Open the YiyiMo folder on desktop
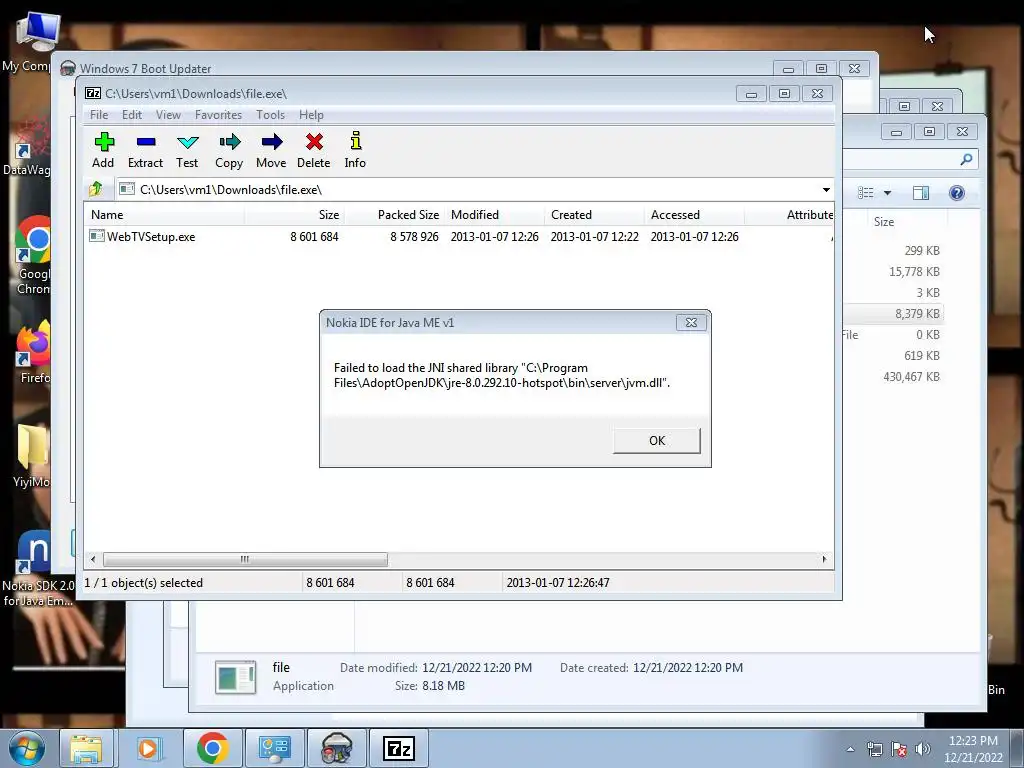The width and height of the screenshot is (1024, 768). coord(31,455)
